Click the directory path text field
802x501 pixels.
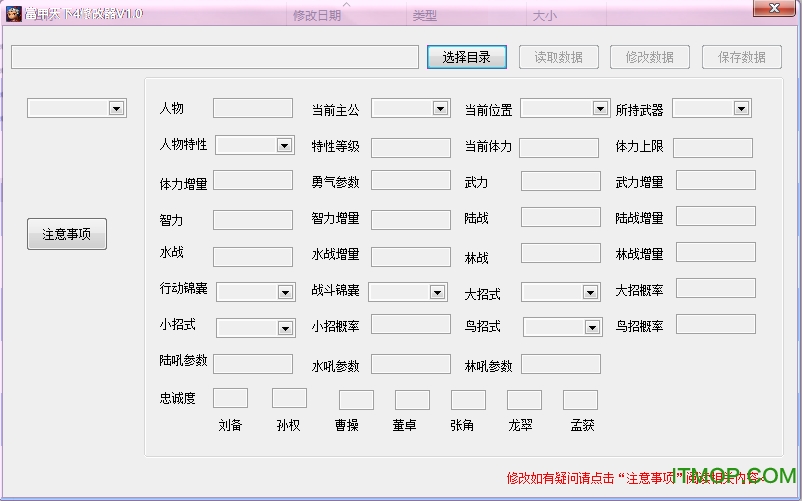pos(214,57)
